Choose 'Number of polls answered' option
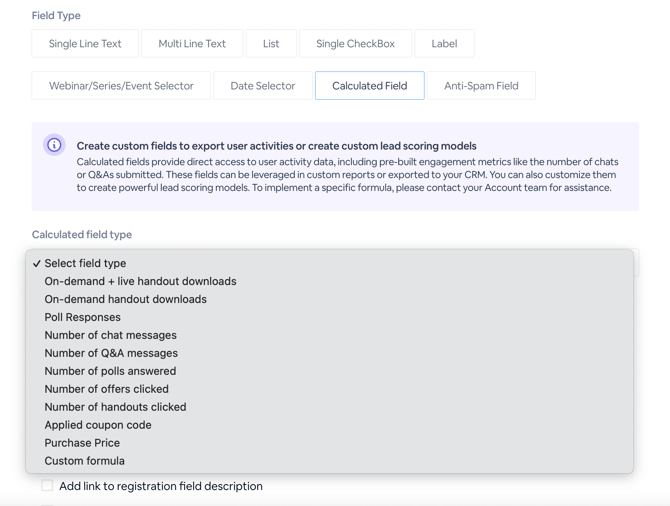The image size is (670, 506). [x=110, y=371]
